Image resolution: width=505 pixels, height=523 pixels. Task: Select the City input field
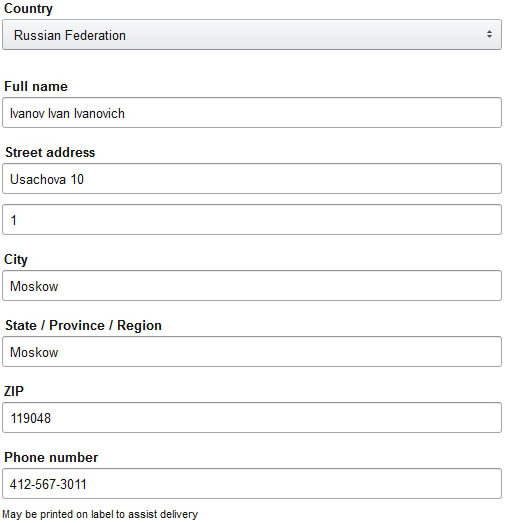coord(252,286)
